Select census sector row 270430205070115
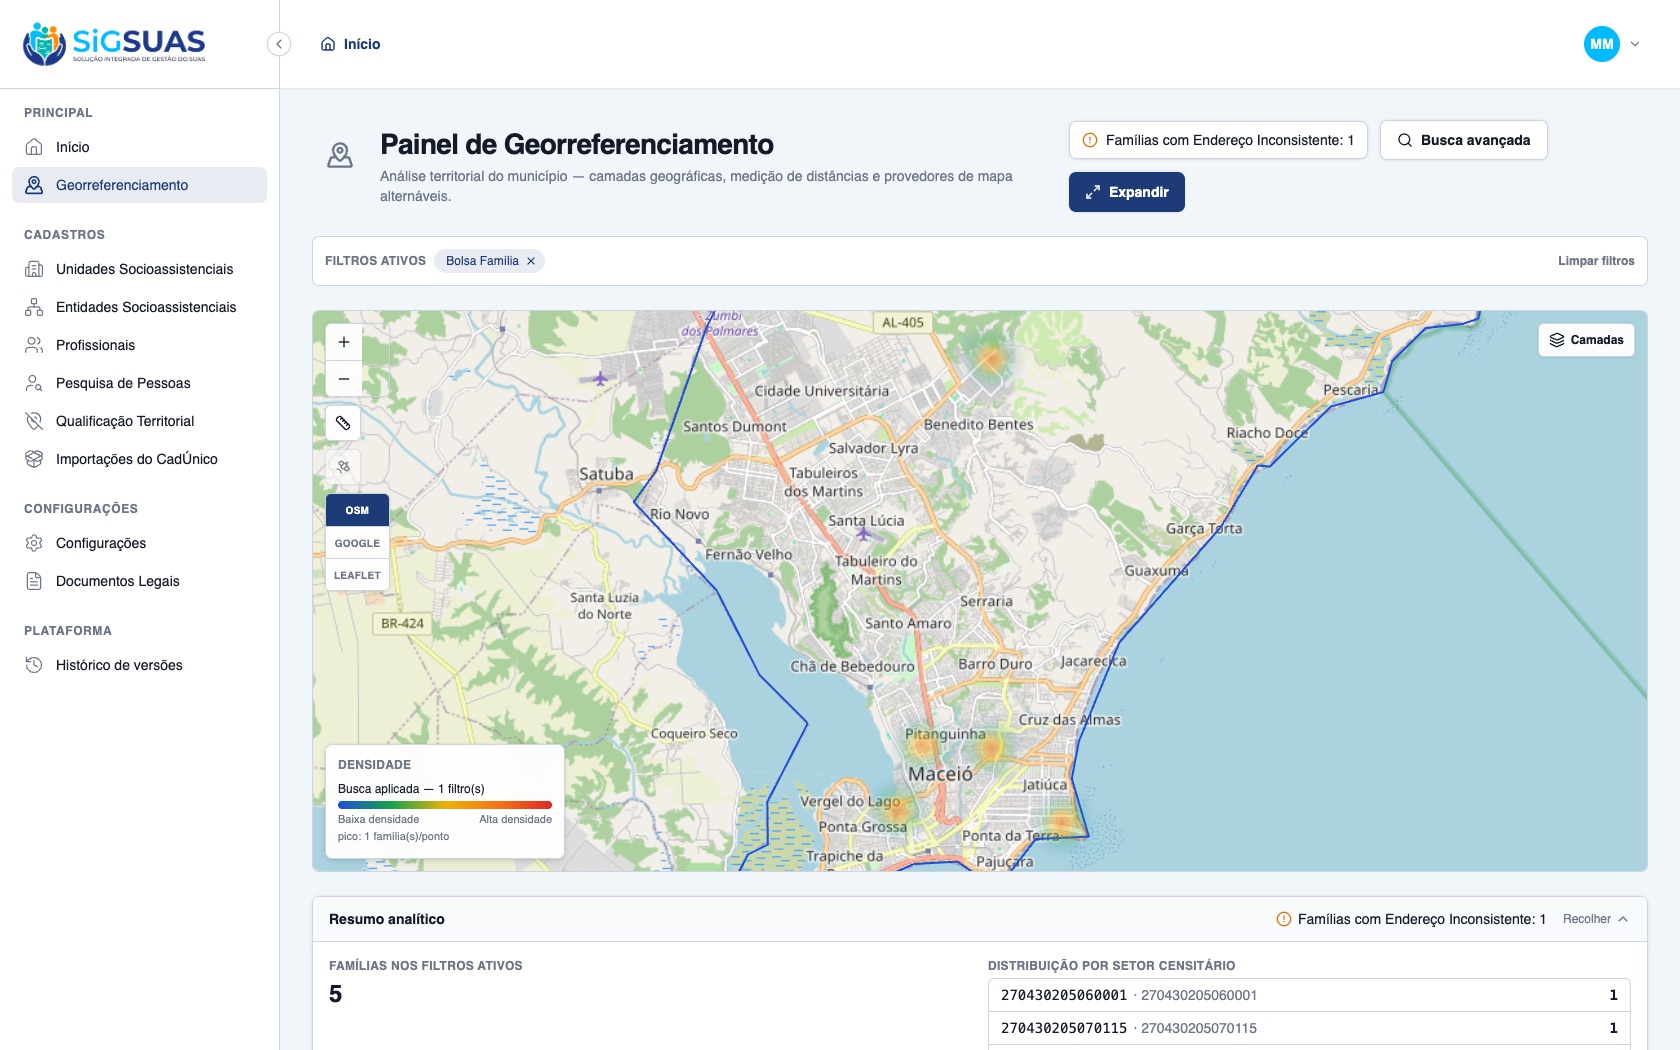The height and width of the screenshot is (1050, 1680). click(1309, 1028)
